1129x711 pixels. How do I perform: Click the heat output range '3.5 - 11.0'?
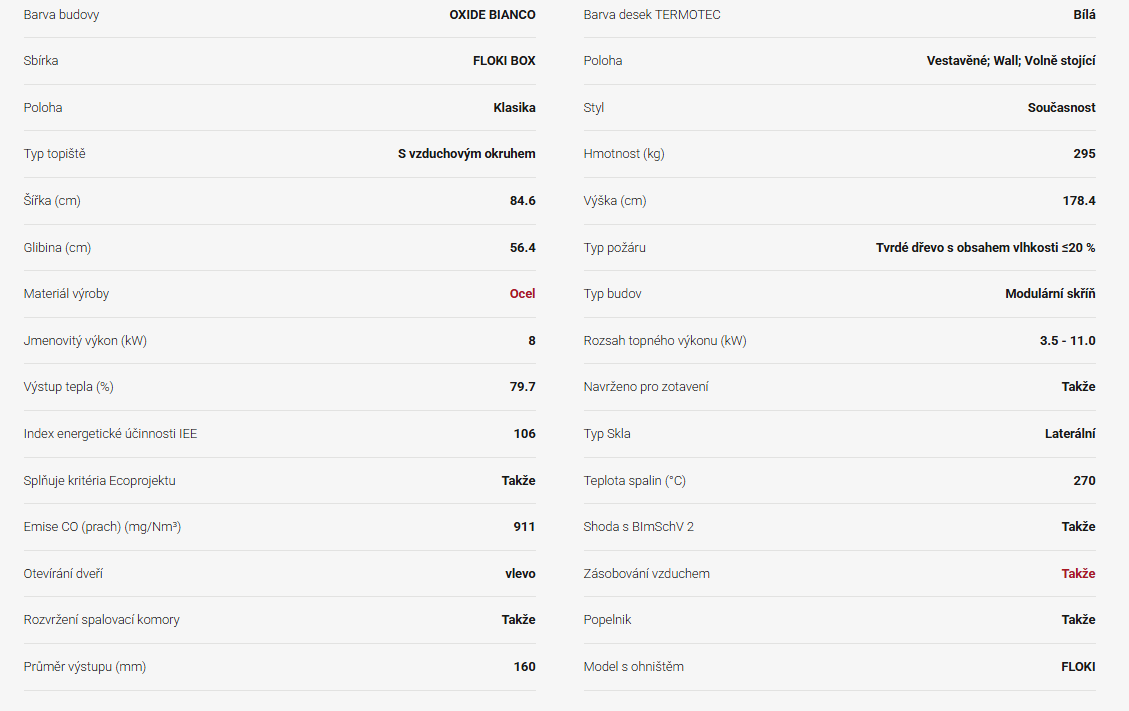tap(1067, 341)
